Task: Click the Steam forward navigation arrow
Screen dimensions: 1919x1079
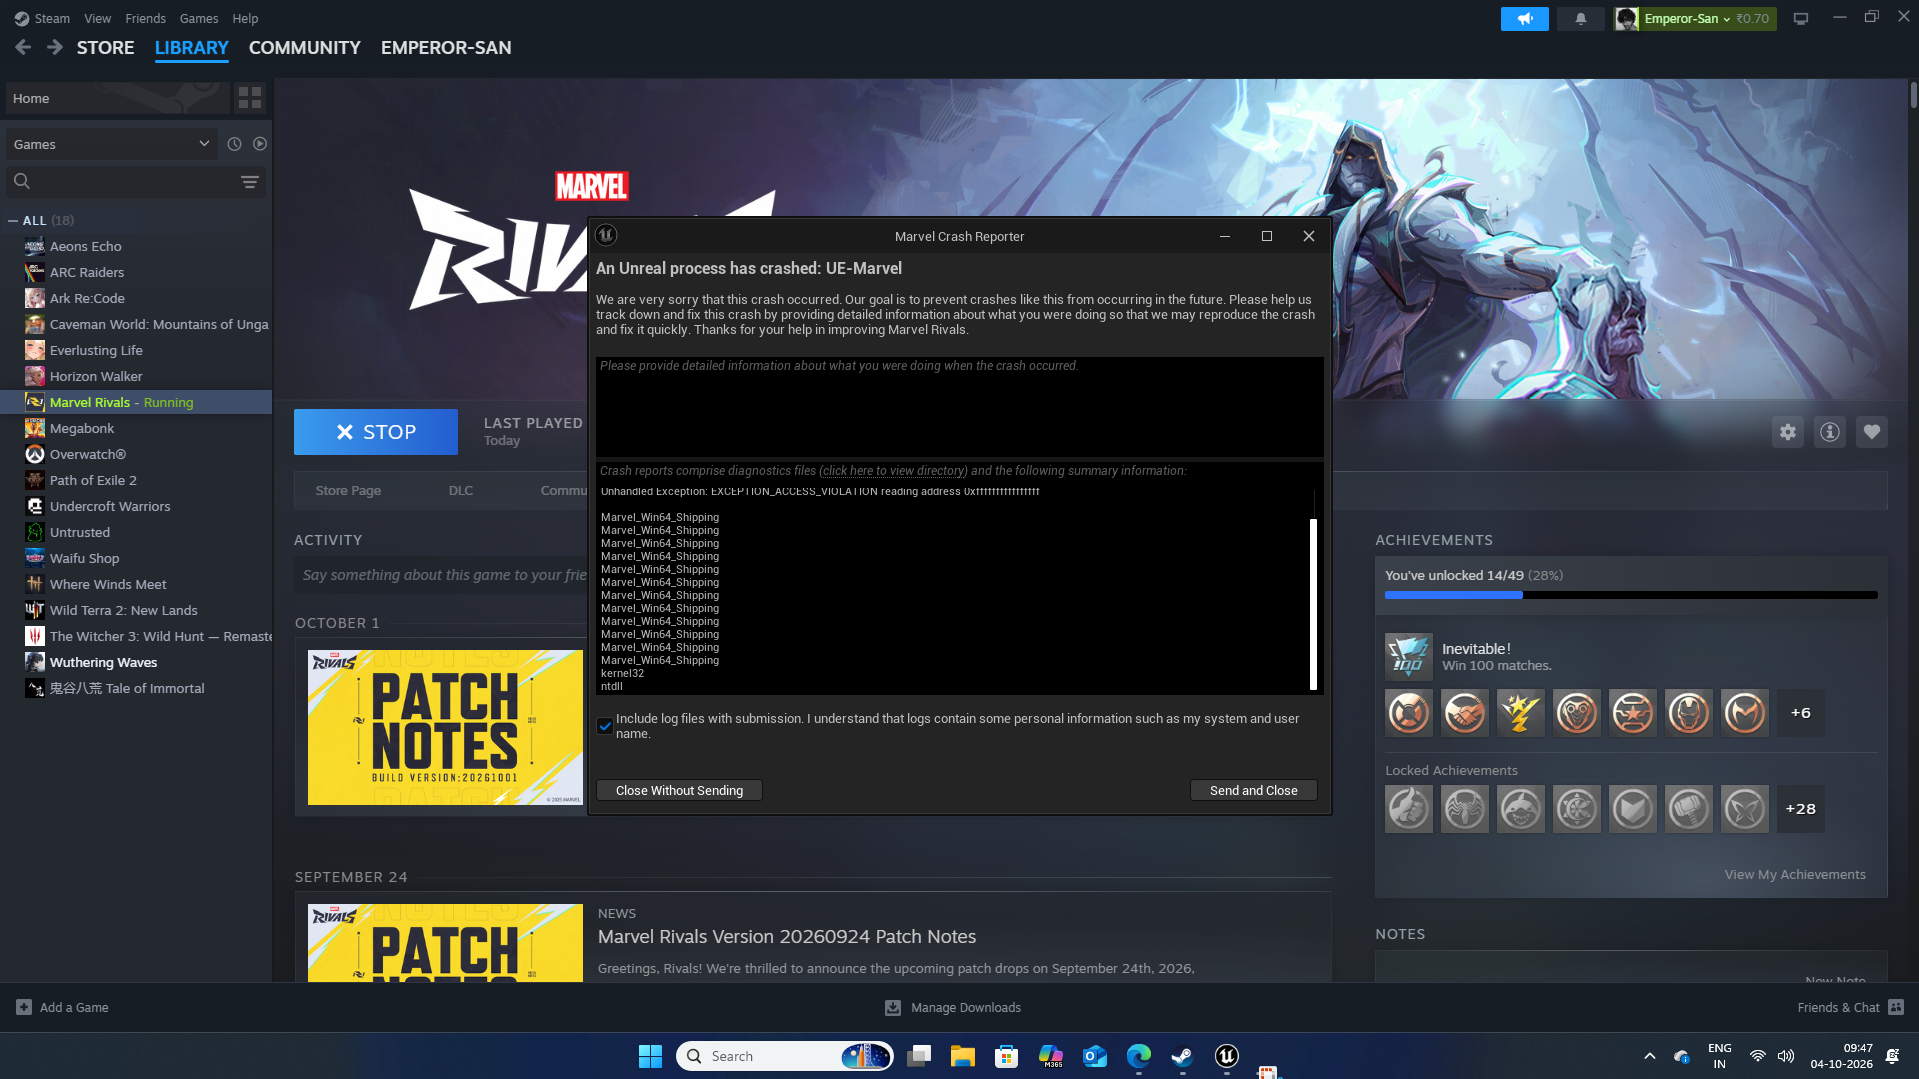Action: pos(55,47)
